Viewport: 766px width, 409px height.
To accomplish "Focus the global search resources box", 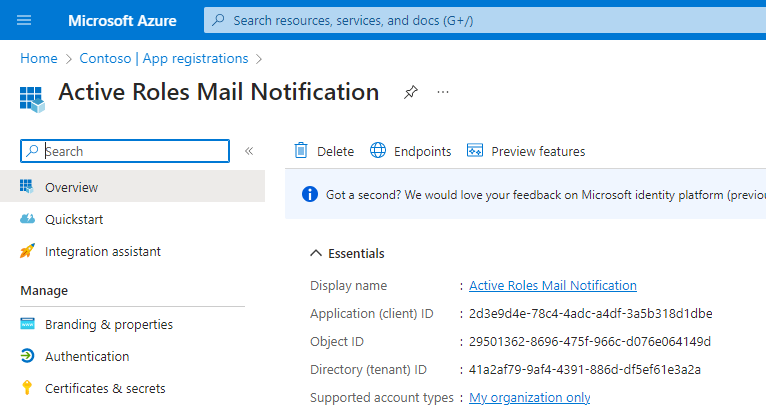I will click(485, 20).
